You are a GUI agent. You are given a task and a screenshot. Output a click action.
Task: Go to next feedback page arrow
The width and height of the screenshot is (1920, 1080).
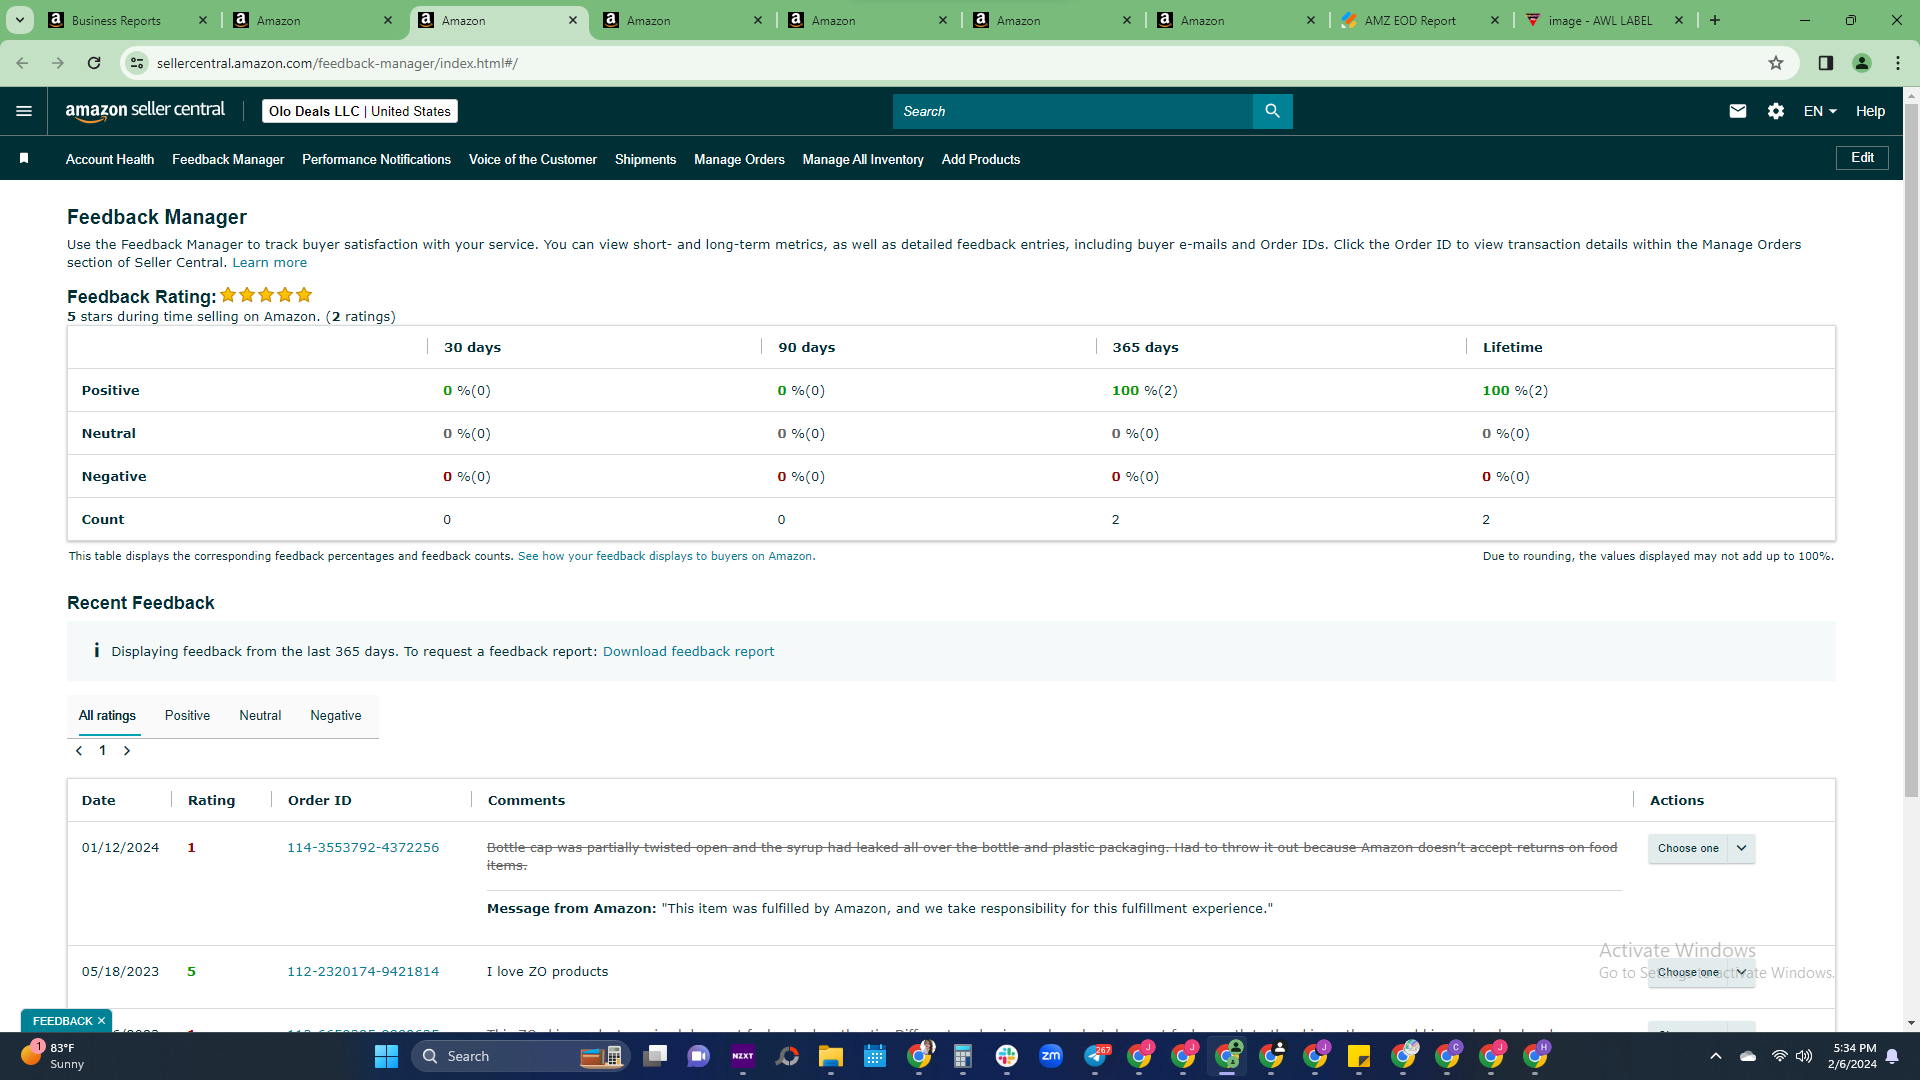(127, 751)
